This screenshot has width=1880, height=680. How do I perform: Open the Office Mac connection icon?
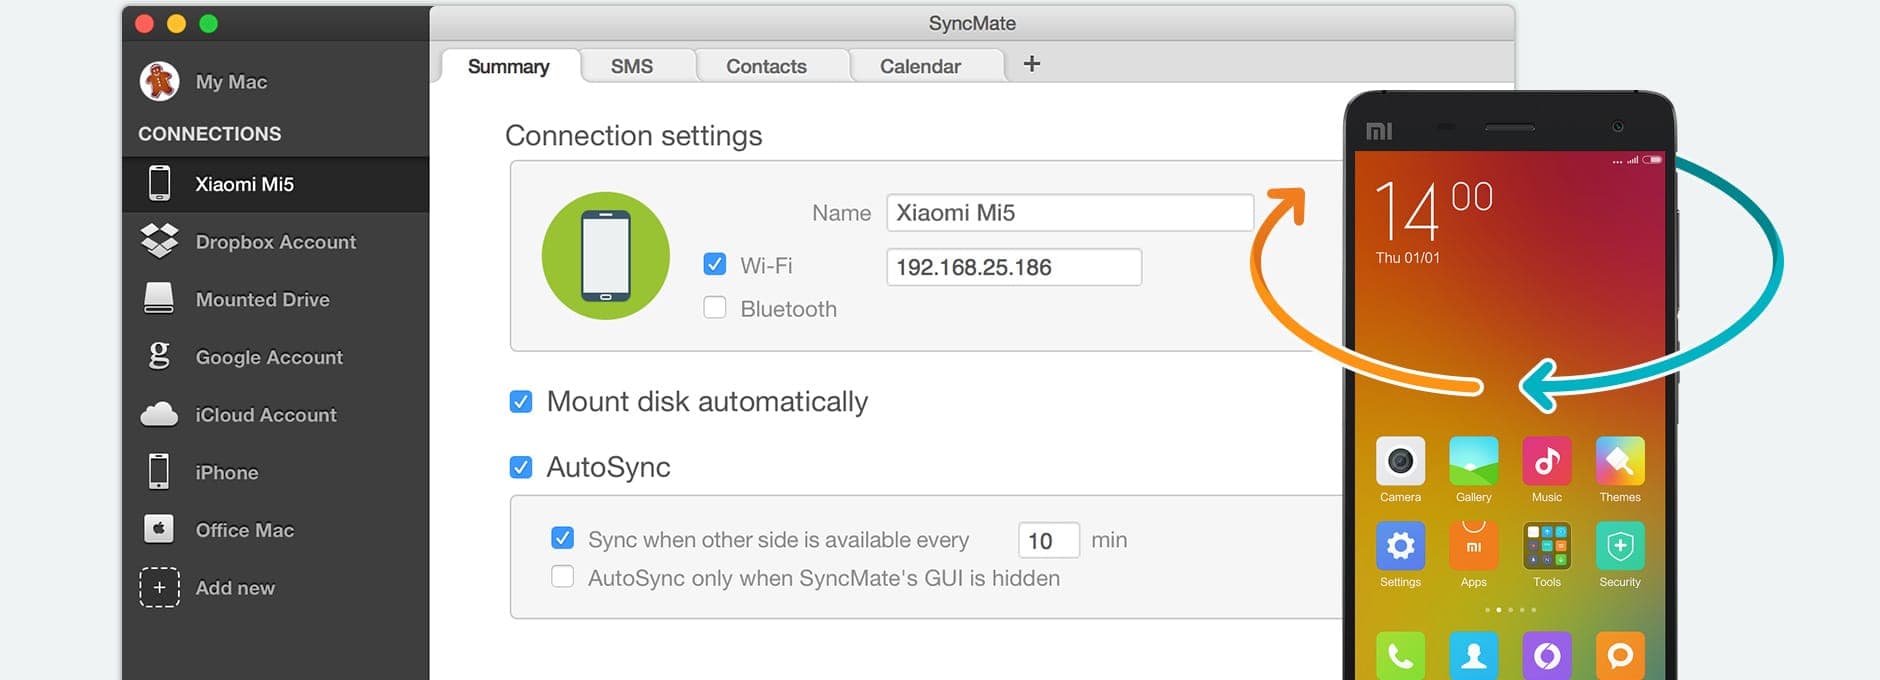159,529
